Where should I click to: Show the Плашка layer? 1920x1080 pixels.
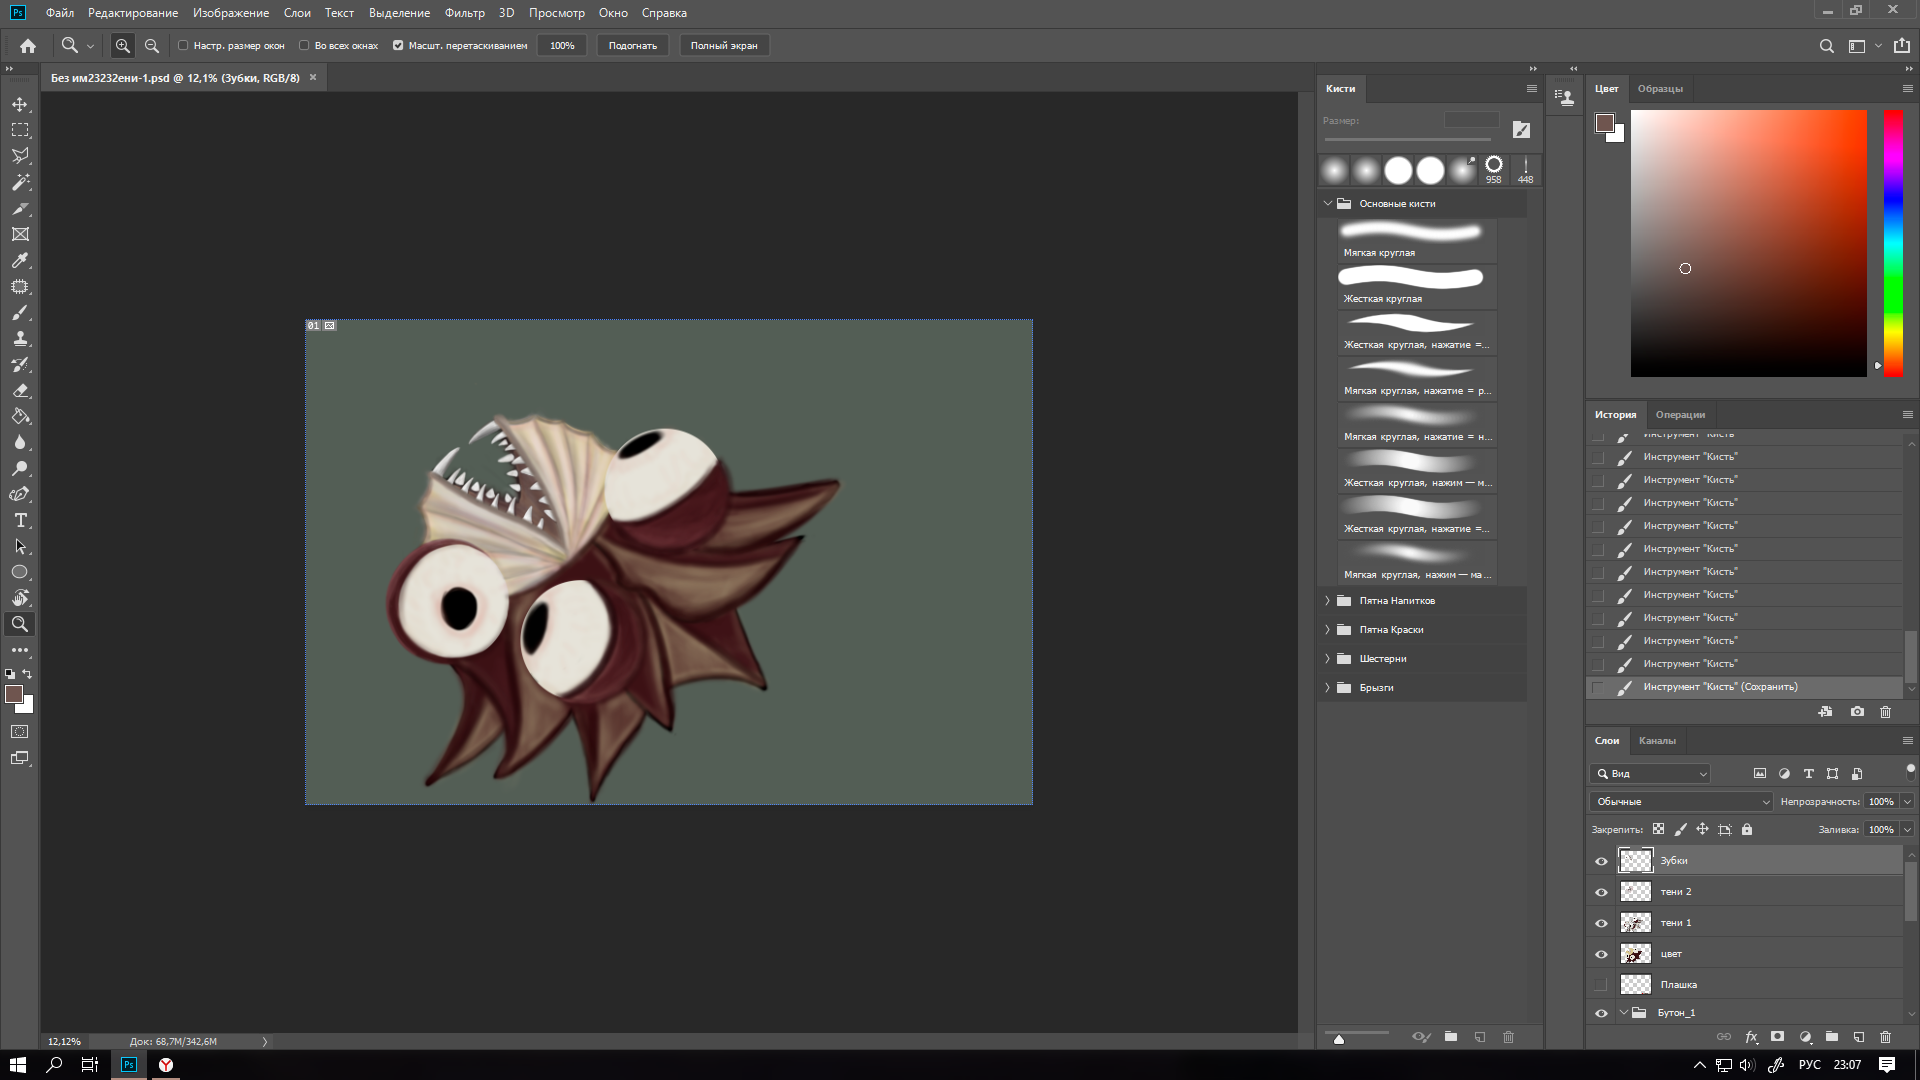(1601, 985)
